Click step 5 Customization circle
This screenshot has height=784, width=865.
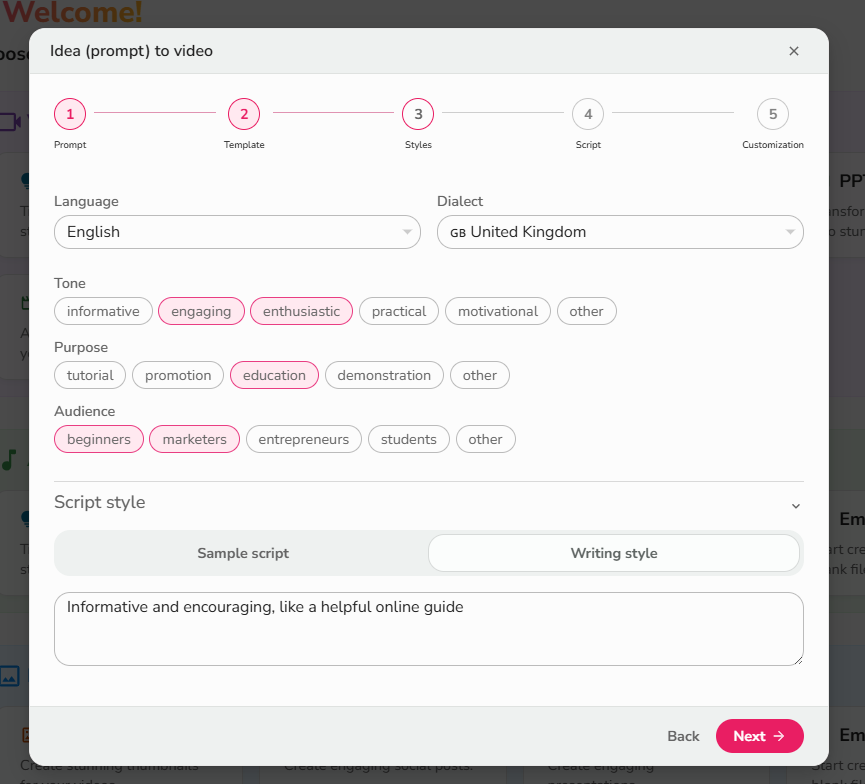[773, 114]
